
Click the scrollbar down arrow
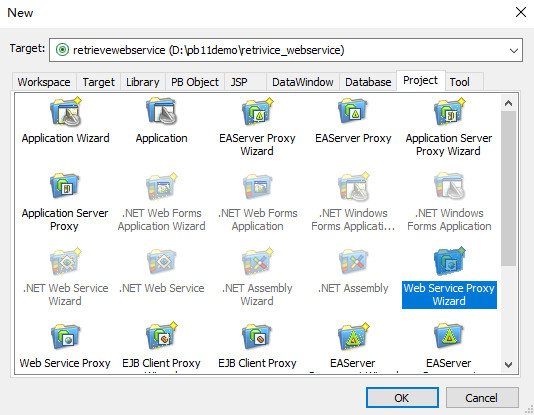508,365
